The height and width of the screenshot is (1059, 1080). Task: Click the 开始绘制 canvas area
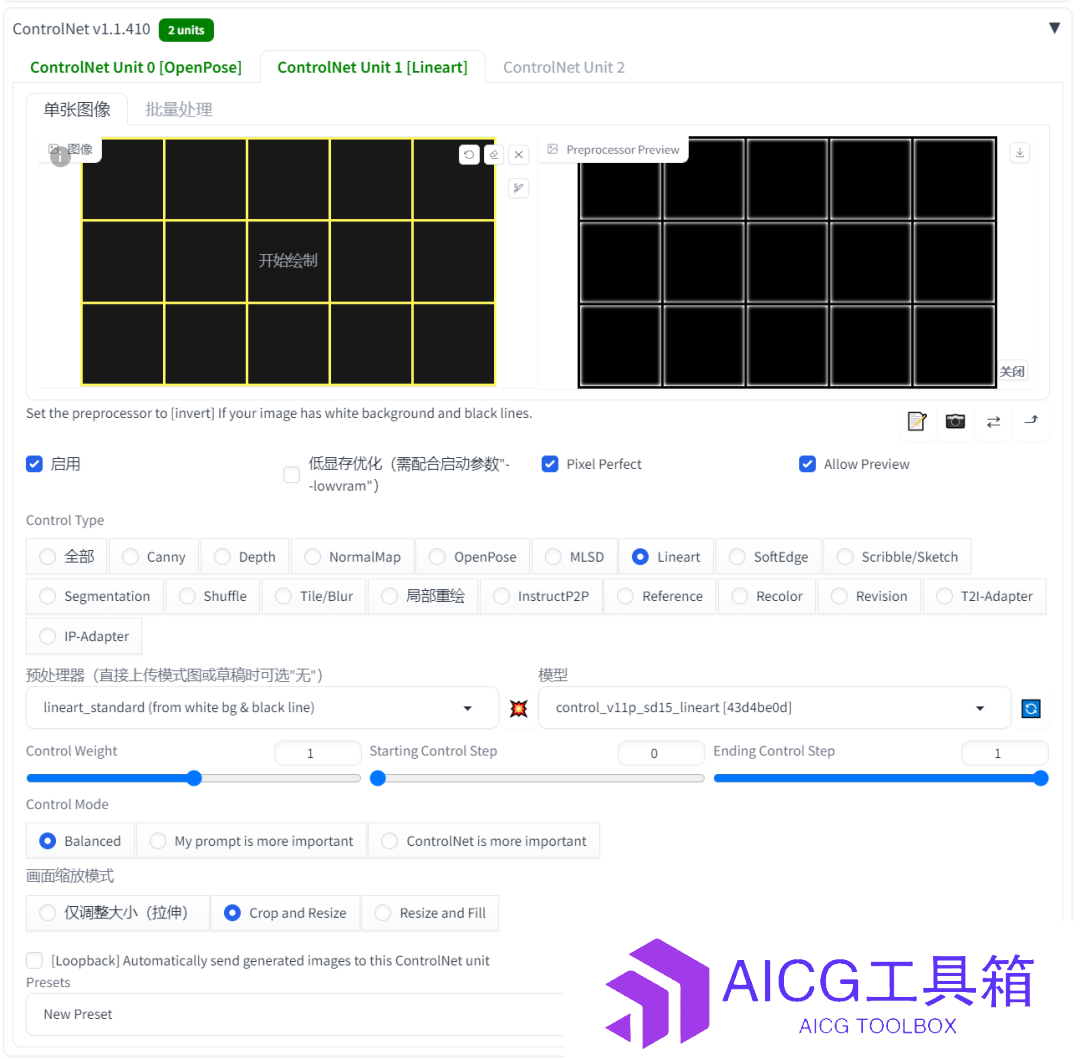288,260
